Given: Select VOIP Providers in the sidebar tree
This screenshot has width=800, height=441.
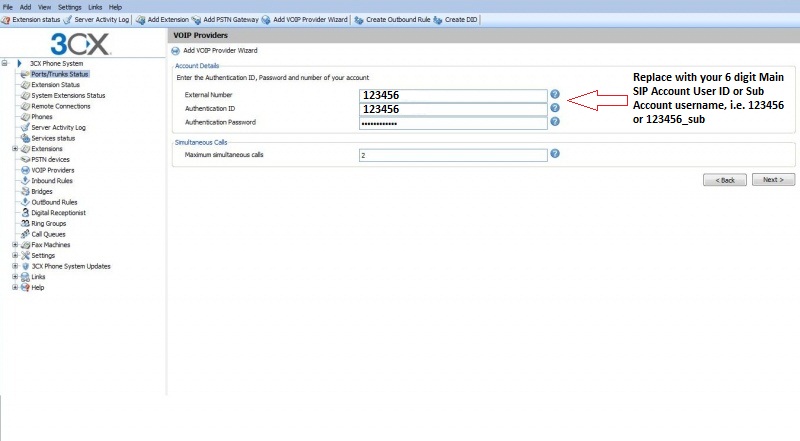Looking at the screenshot, I should click(x=52, y=170).
